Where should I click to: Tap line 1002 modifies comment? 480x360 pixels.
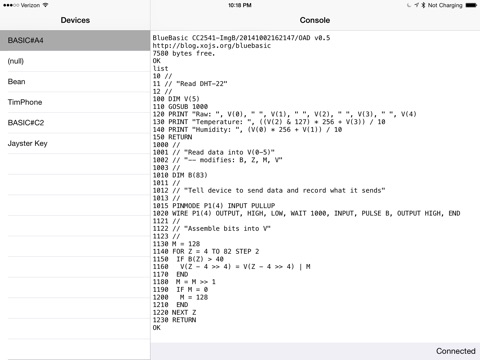click(x=218, y=160)
